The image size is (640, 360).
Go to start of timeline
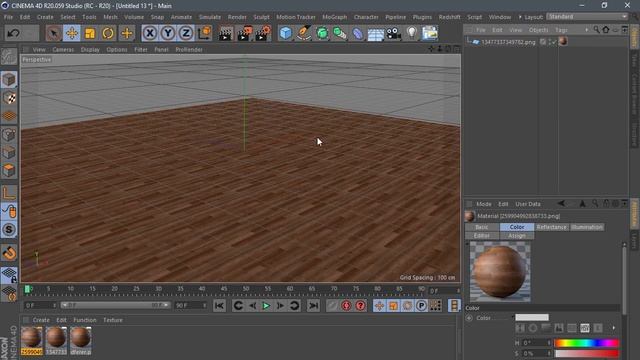click(x=219, y=305)
